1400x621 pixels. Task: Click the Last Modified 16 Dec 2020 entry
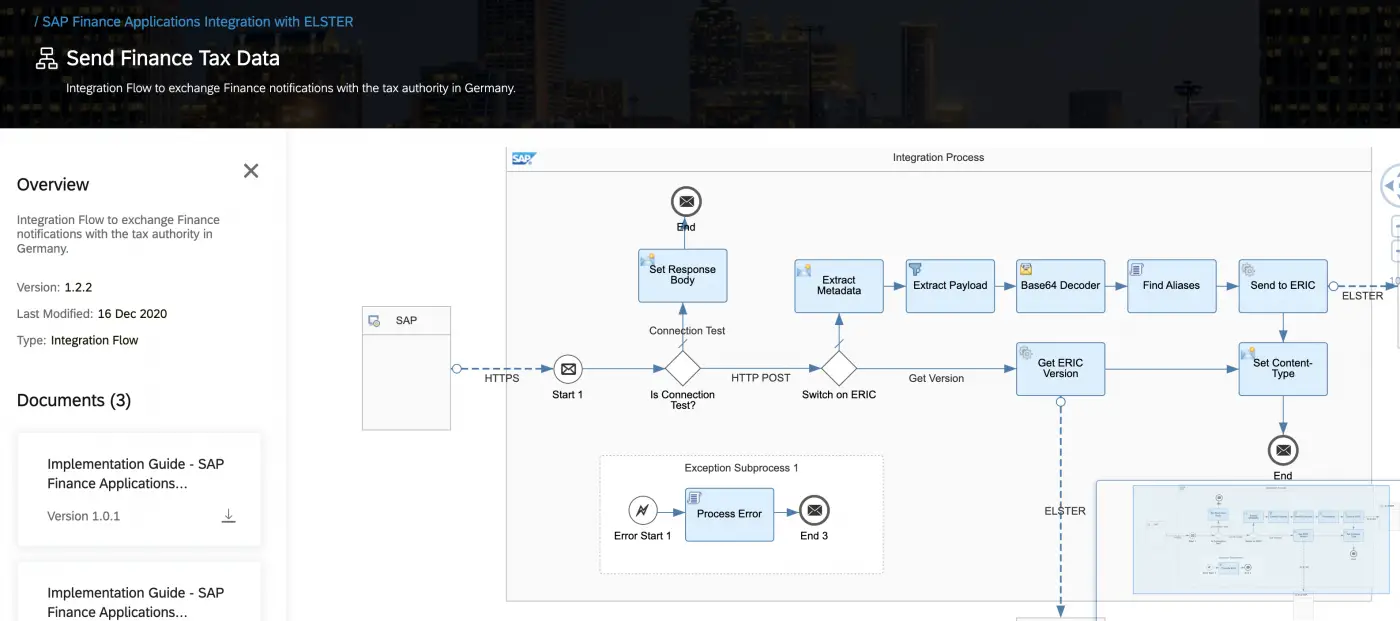92,313
